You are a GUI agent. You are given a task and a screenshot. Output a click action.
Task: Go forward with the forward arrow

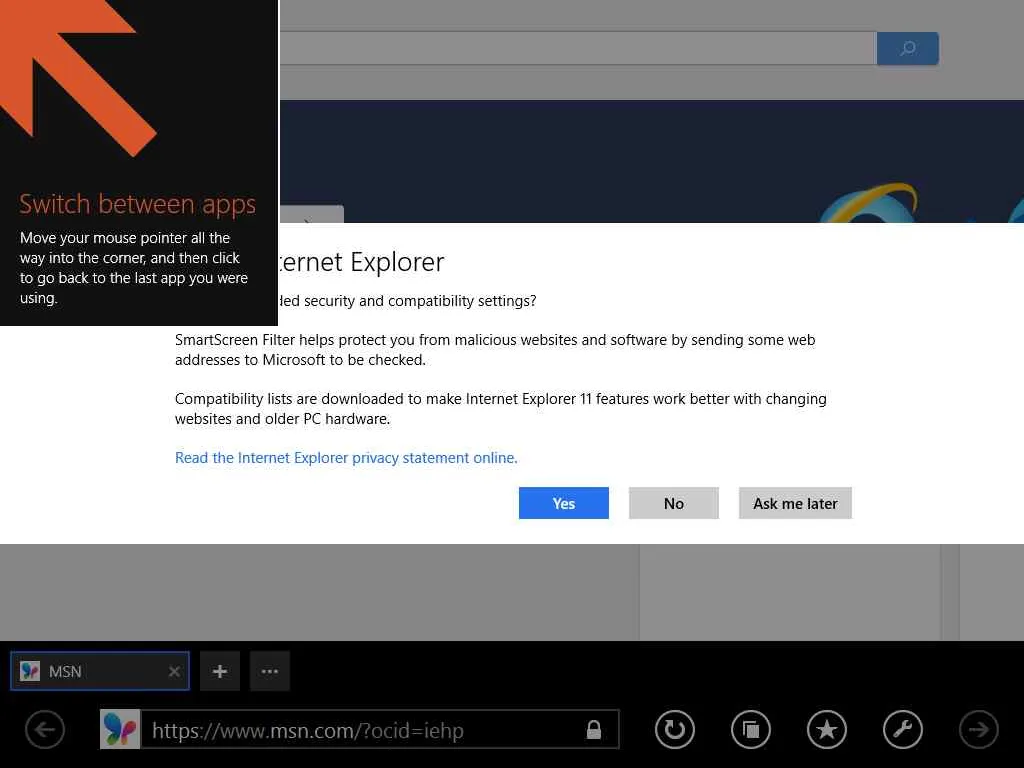978,729
